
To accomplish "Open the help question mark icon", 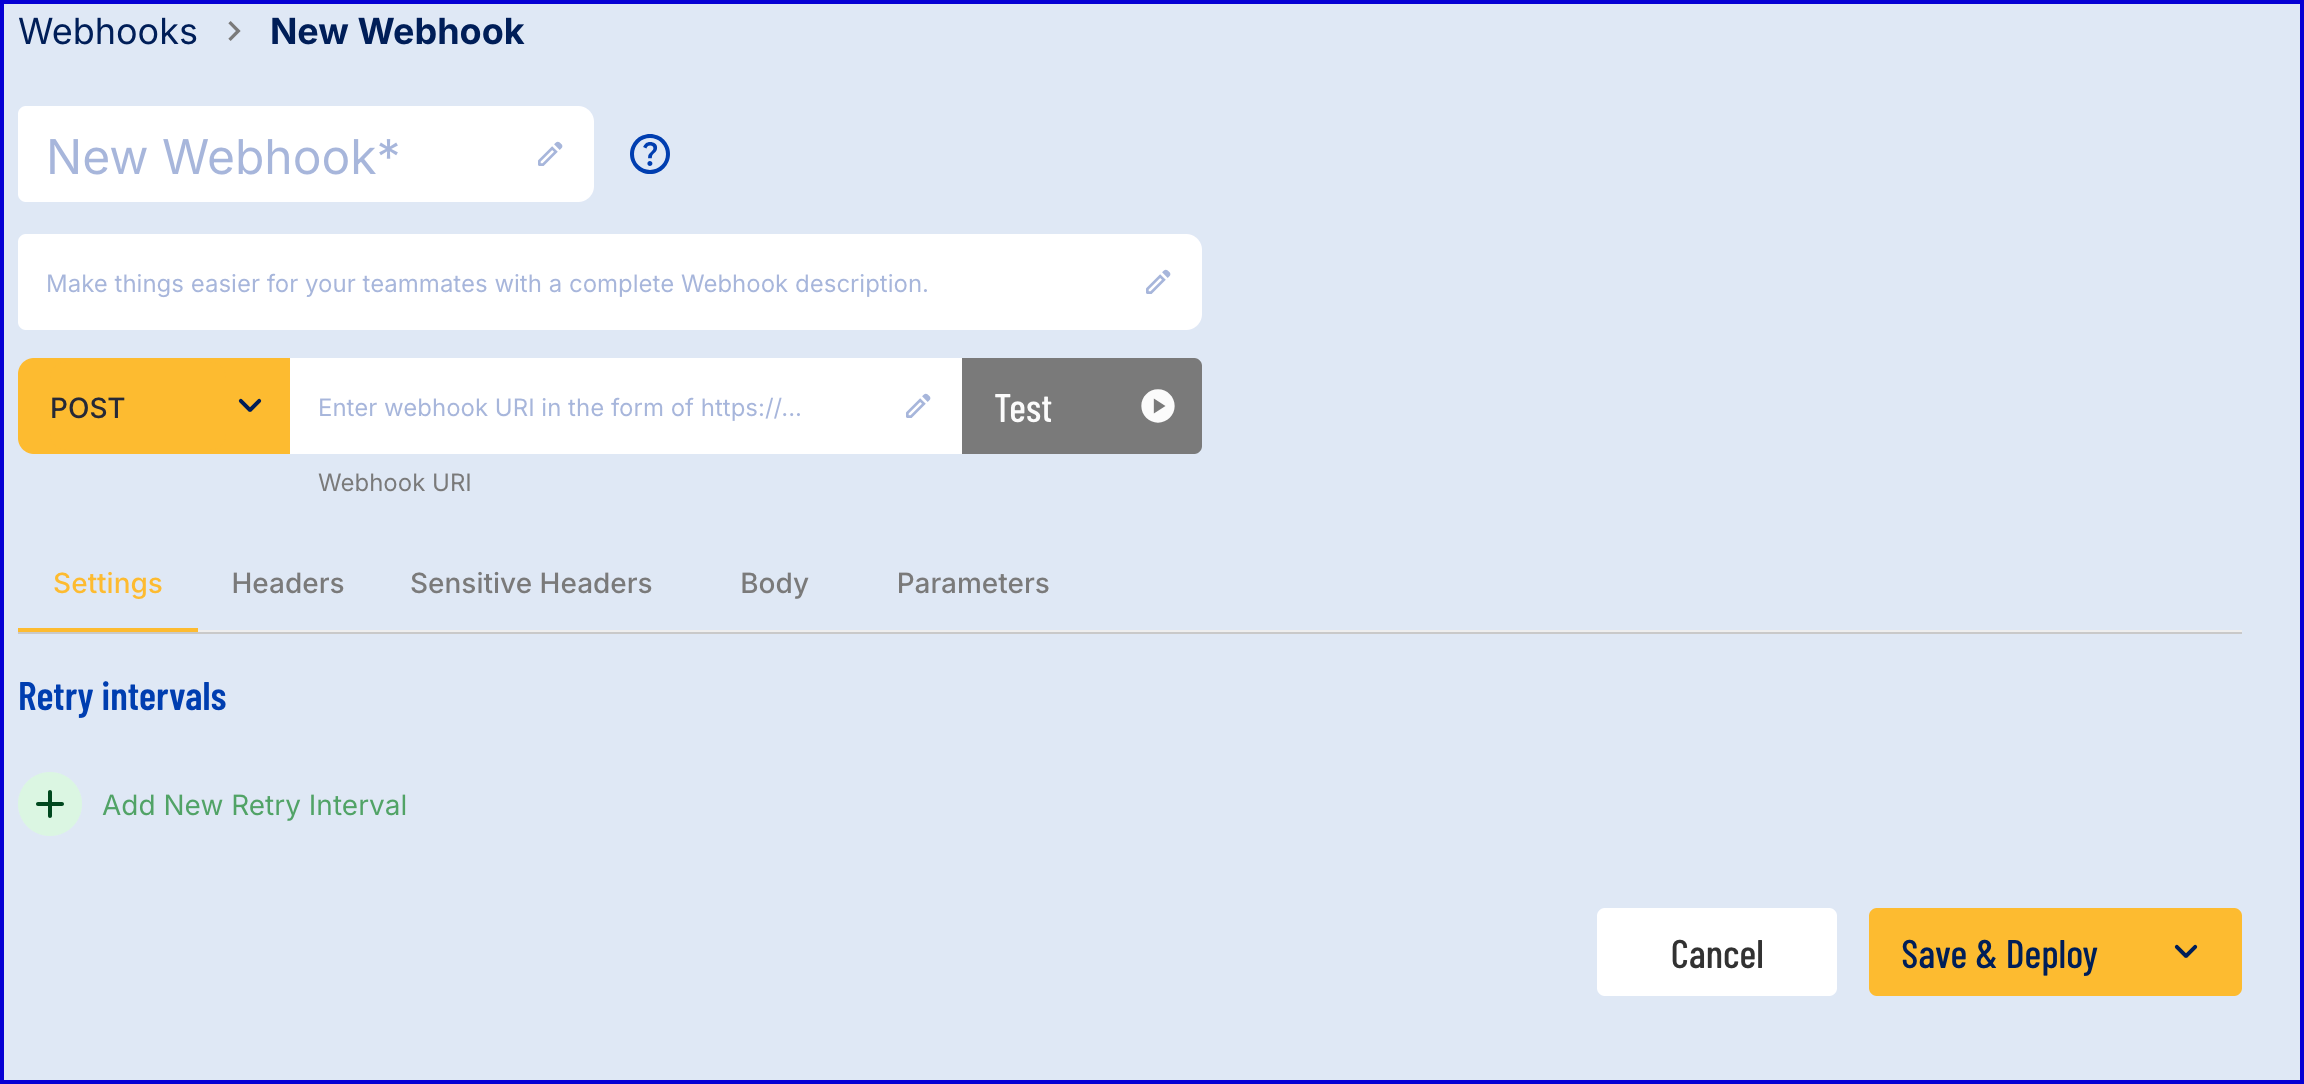I will point(650,154).
